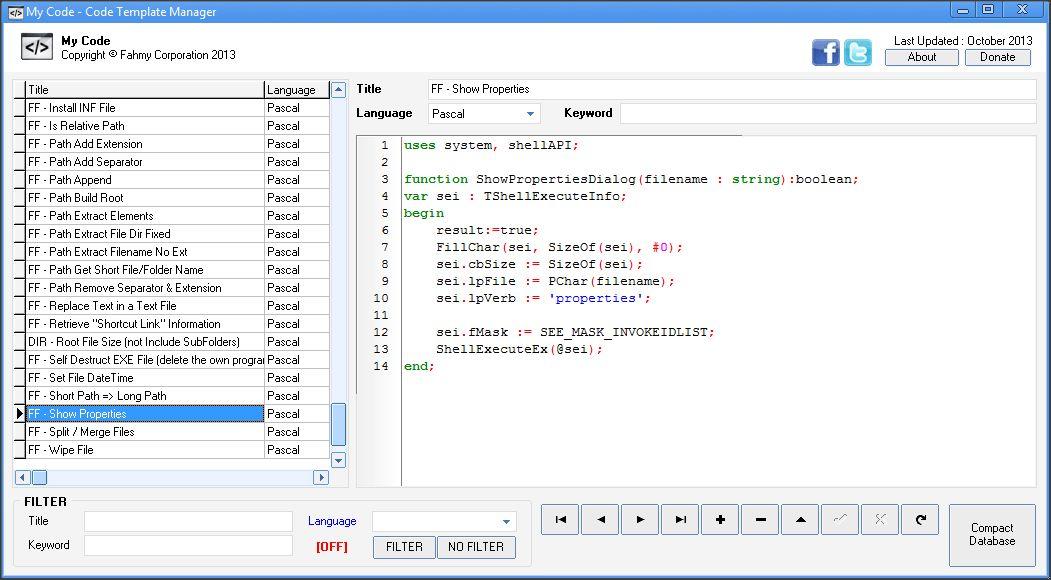
Task: Add new record with plus button
Action: pos(720,520)
